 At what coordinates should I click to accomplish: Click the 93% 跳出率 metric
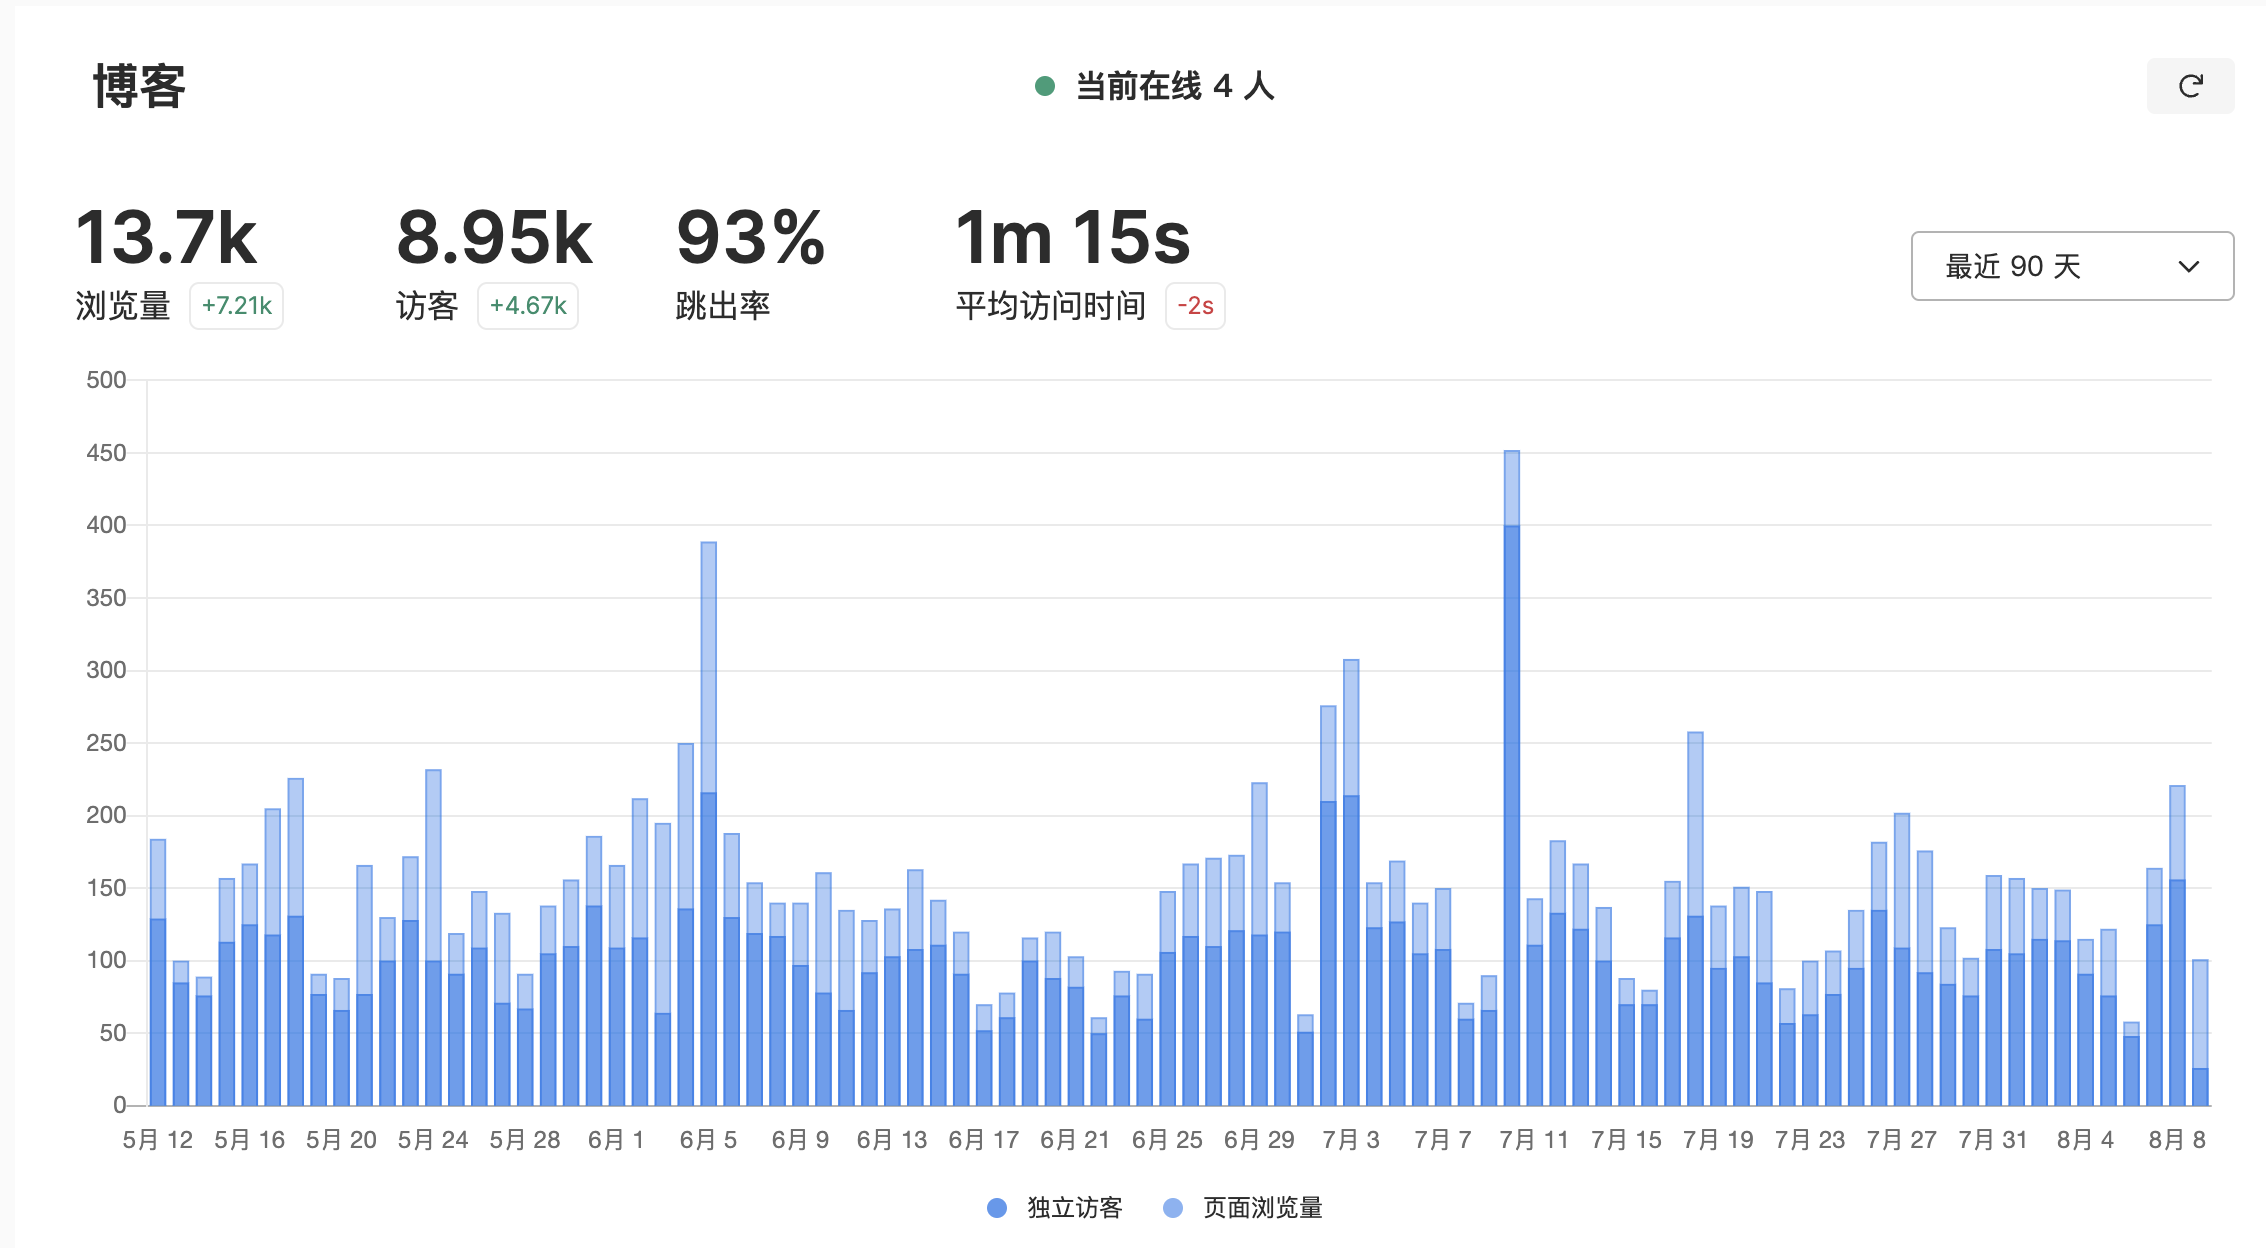(750, 238)
